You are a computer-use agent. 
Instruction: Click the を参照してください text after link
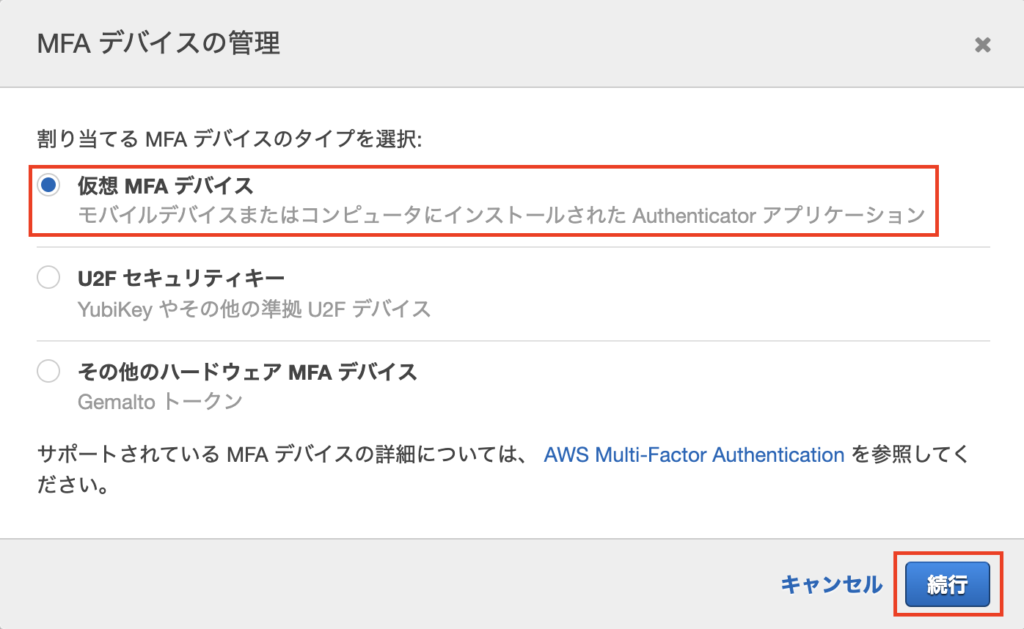coord(908,455)
